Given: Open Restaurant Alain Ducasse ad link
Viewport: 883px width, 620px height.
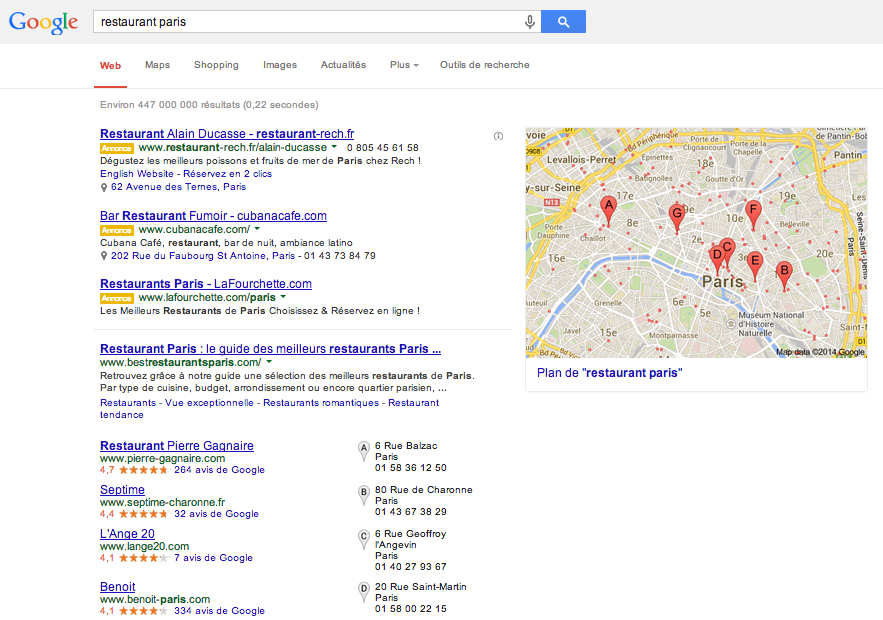Looking at the screenshot, I should click(227, 134).
